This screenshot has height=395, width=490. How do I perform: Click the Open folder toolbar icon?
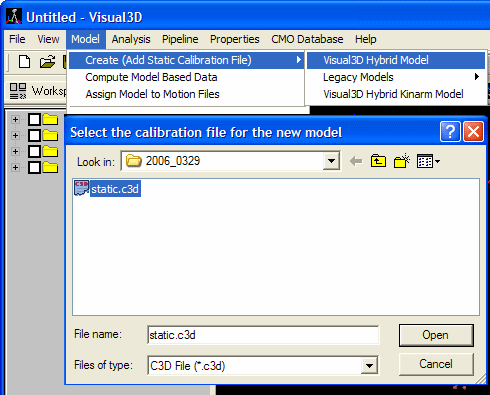(x=47, y=62)
